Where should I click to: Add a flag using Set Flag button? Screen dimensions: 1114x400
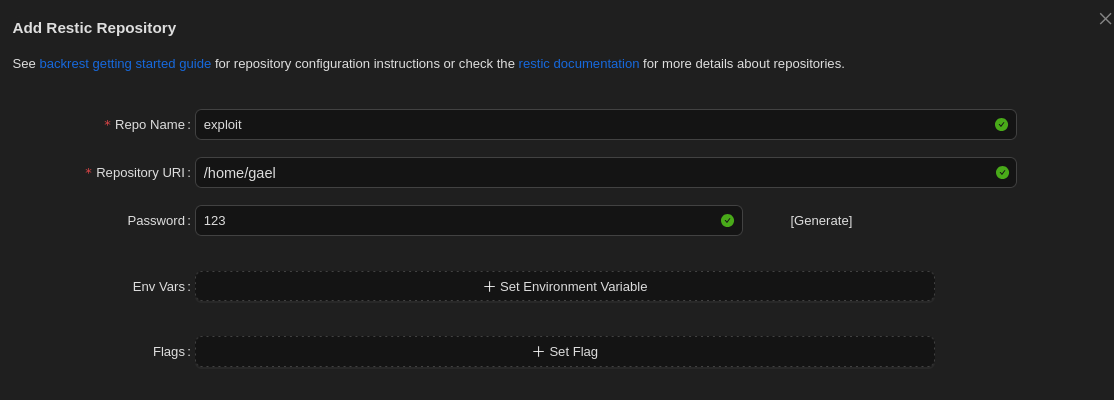[565, 352]
